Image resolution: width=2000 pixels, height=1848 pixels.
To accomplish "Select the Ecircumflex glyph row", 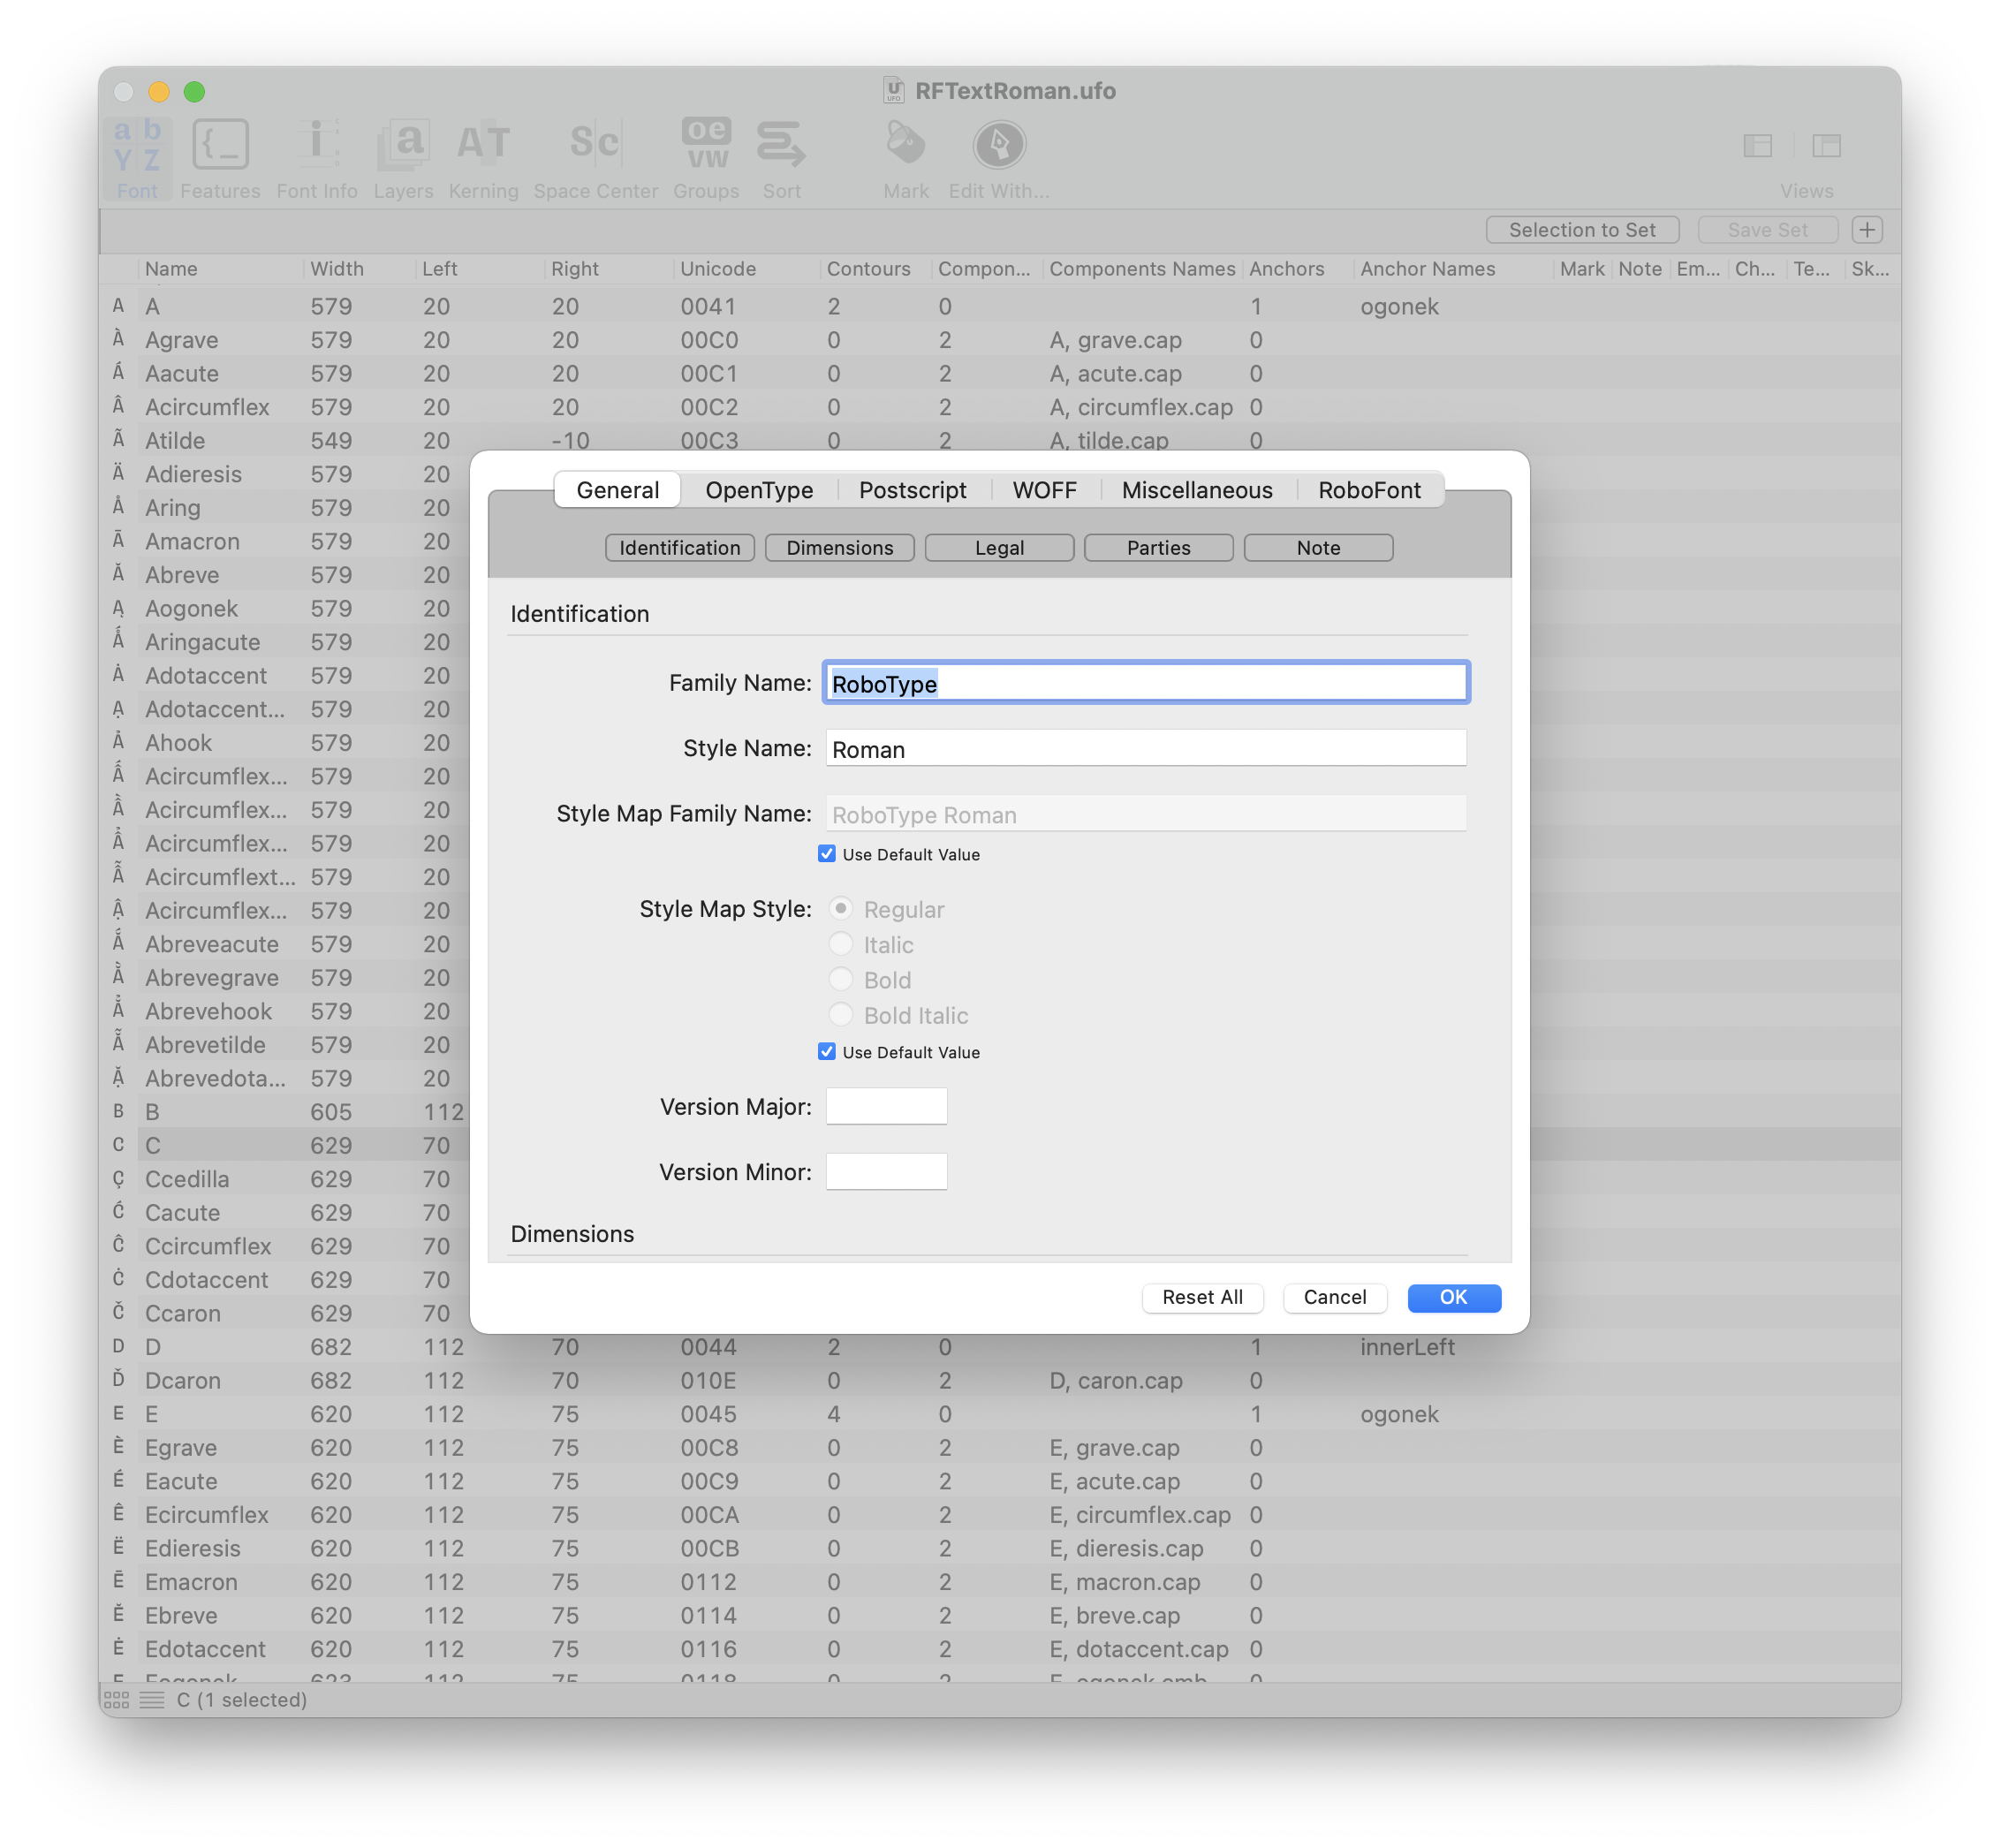I will (1000, 1515).
